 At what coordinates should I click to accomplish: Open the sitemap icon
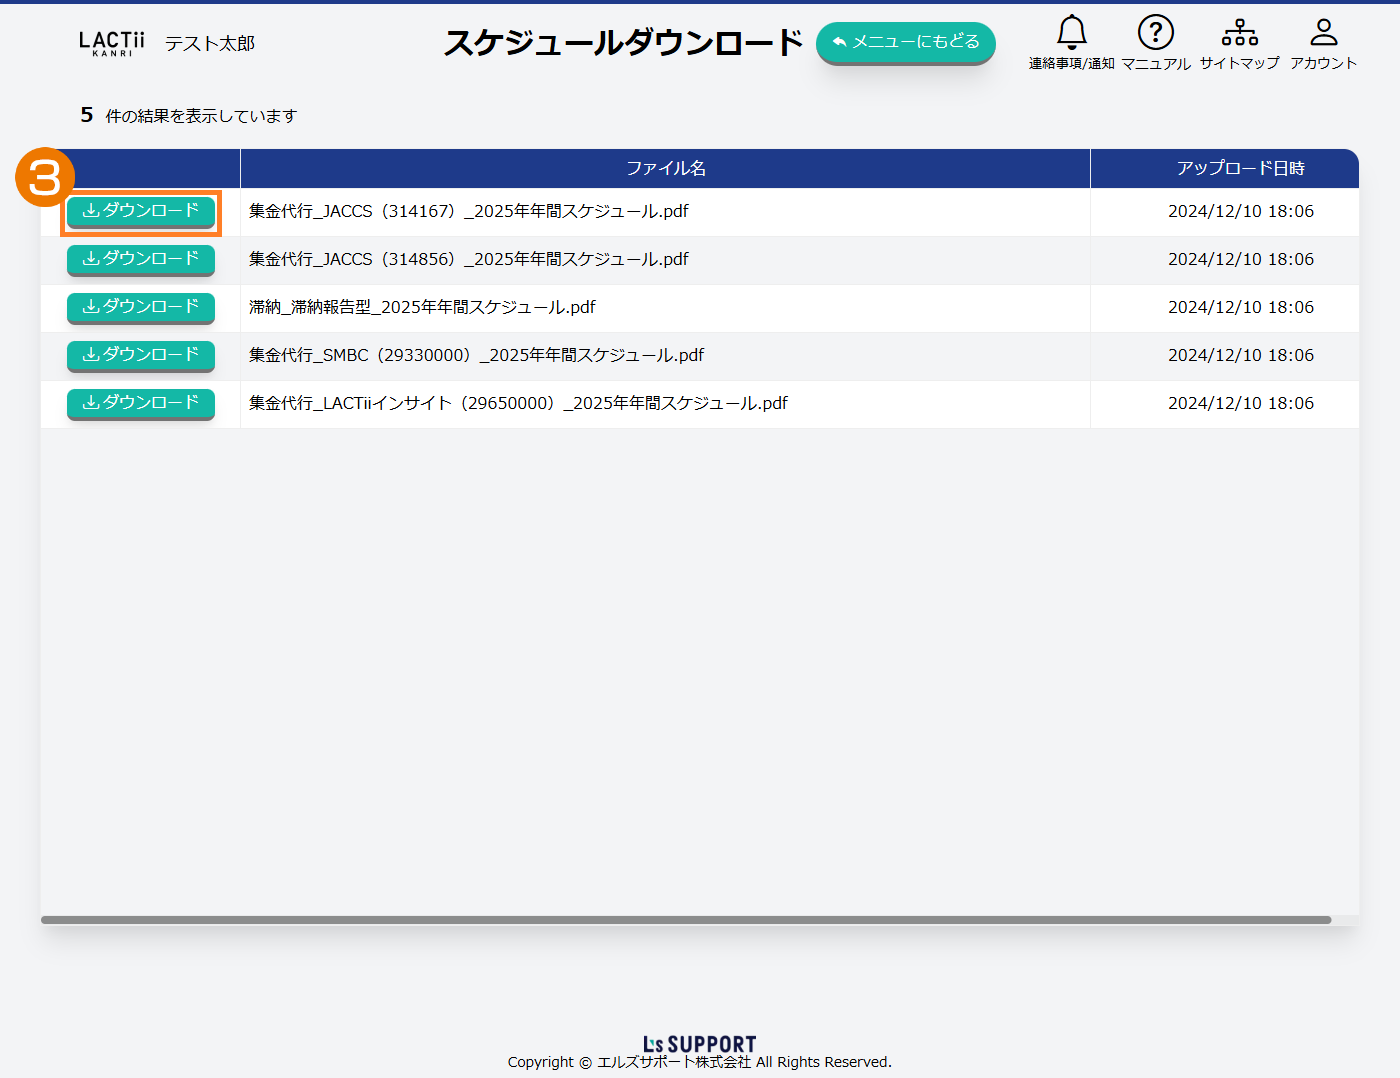(x=1239, y=33)
